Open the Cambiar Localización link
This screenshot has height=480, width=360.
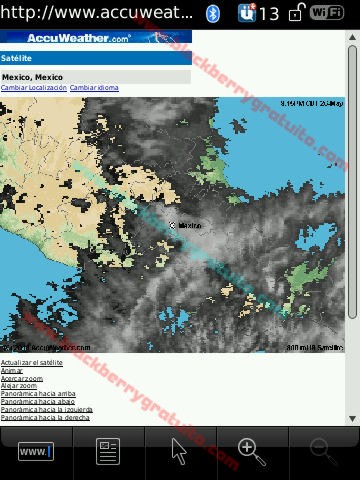[x=34, y=88]
